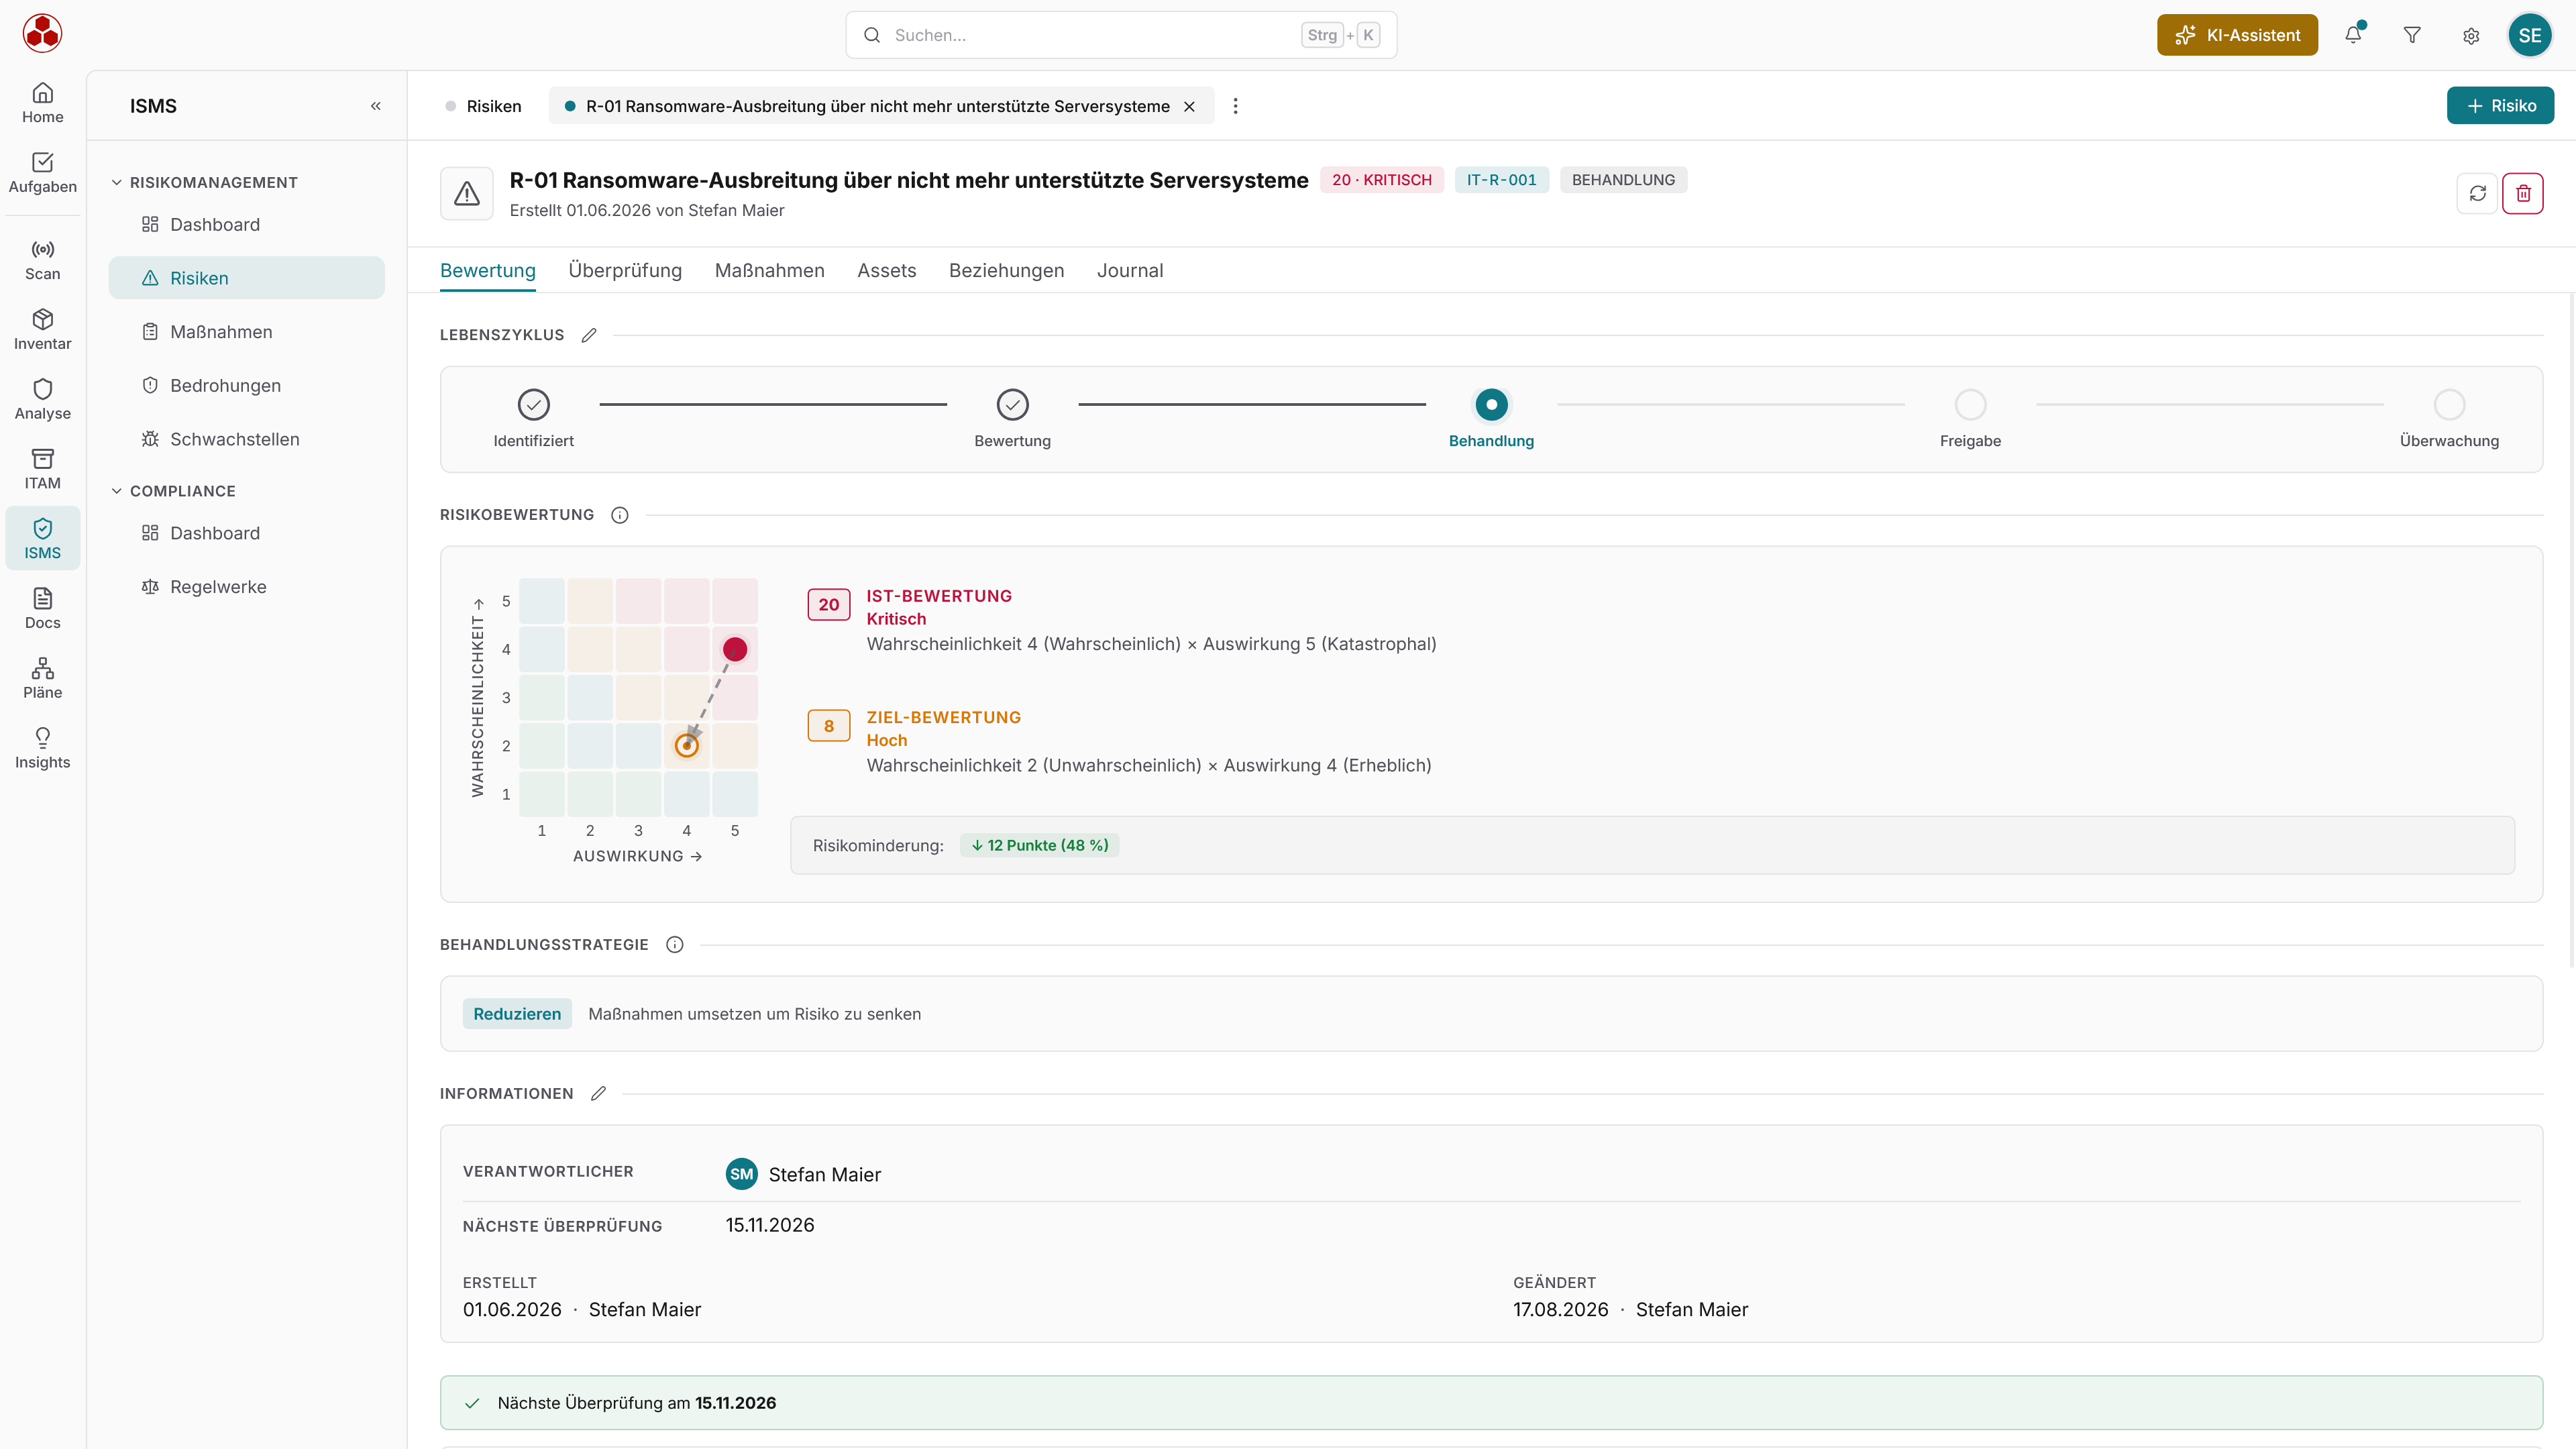
Task: Focus the Suchen search field
Action: (x=1121, y=35)
